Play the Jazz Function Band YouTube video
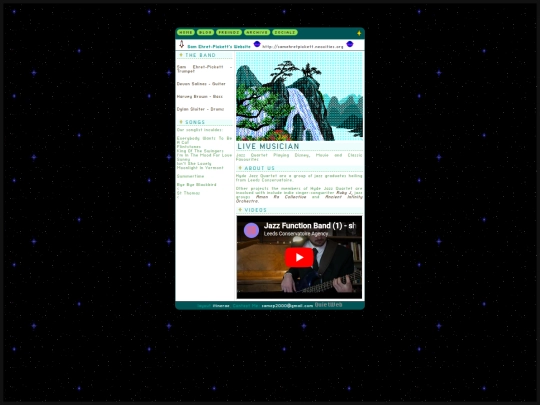The height and width of the screenshot is (405, 540). pyautogui.click(x=299, y=257)
